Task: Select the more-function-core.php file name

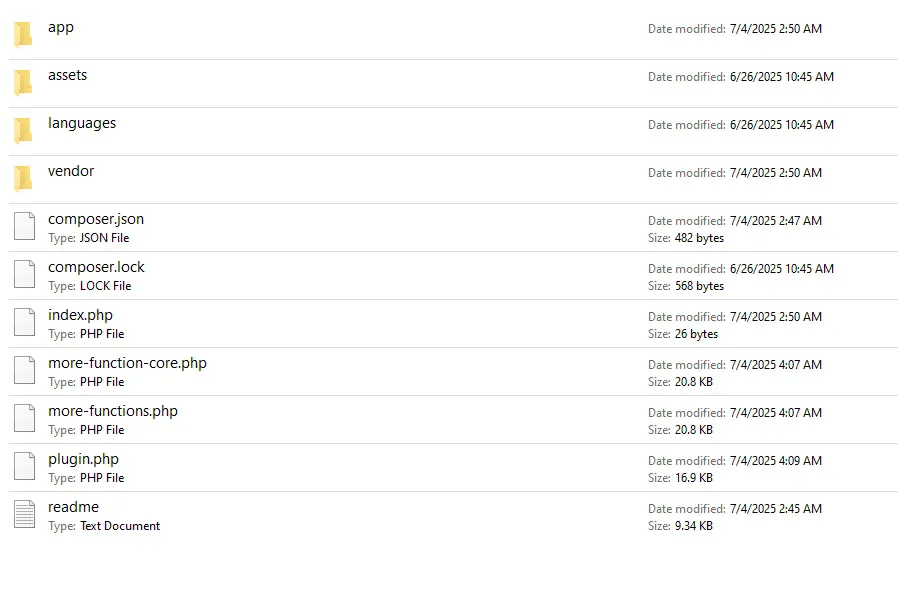Action: coord(127,364)
